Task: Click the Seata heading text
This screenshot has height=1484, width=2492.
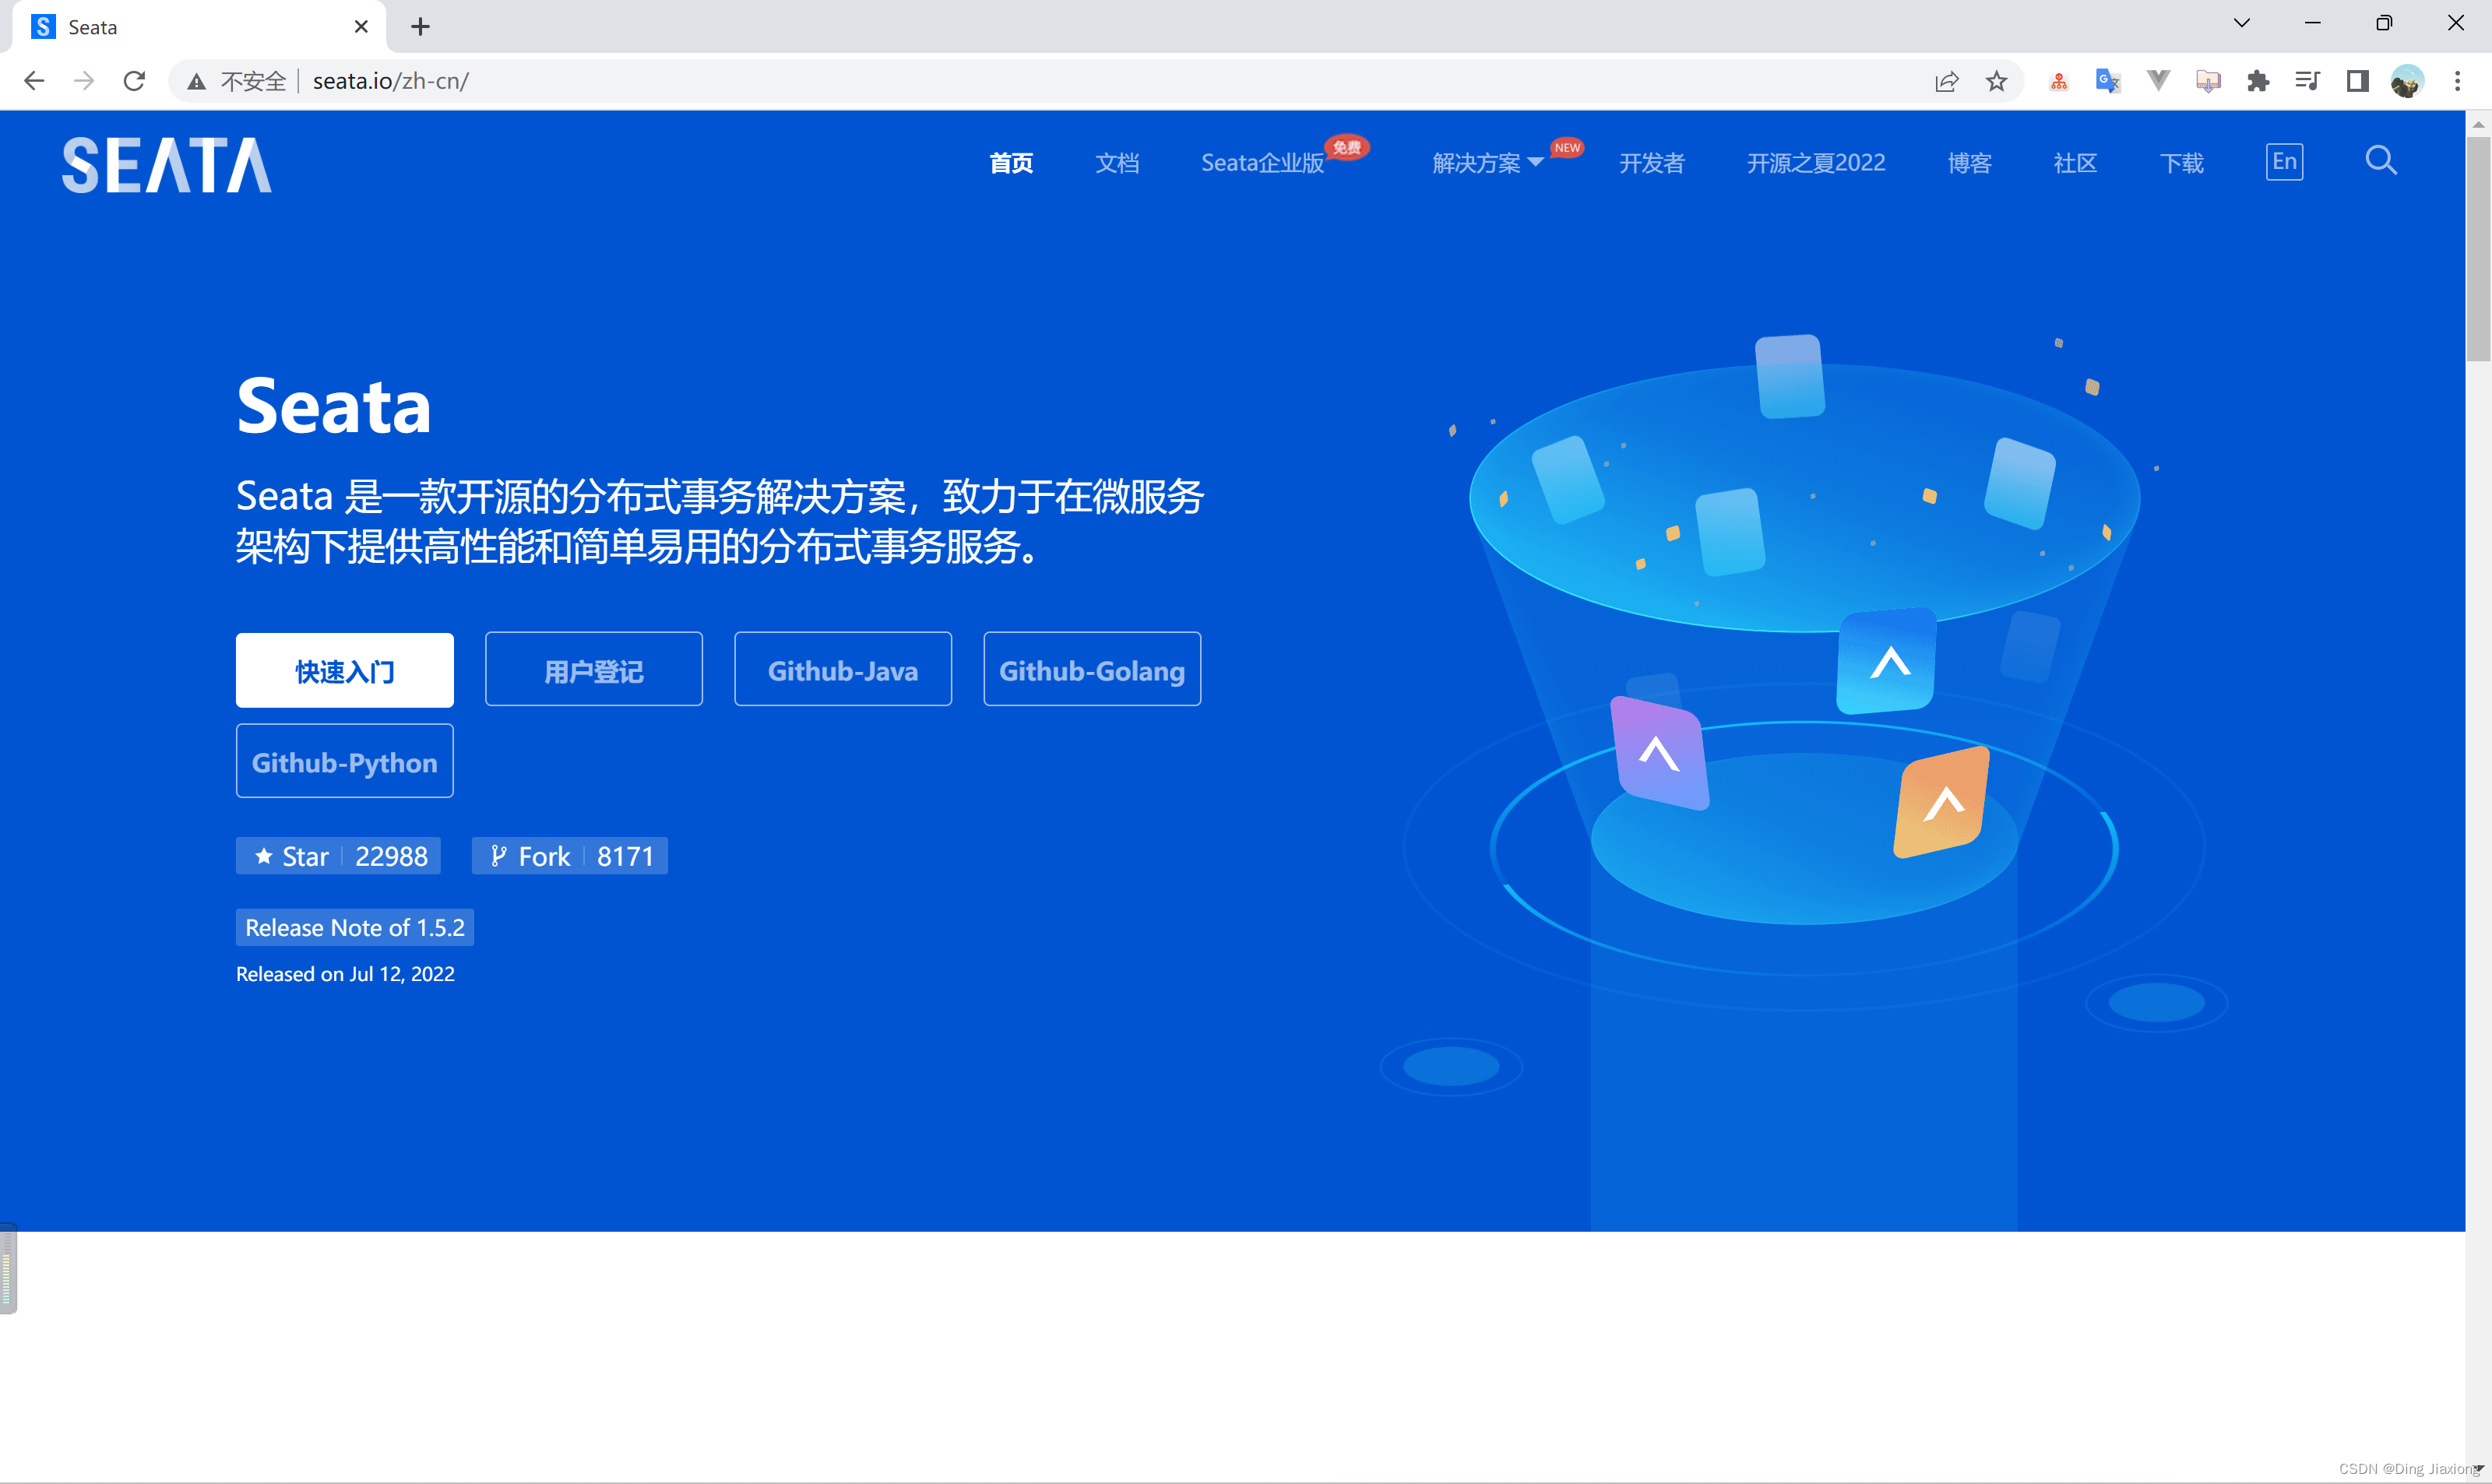Action: [x=334, y=406]
